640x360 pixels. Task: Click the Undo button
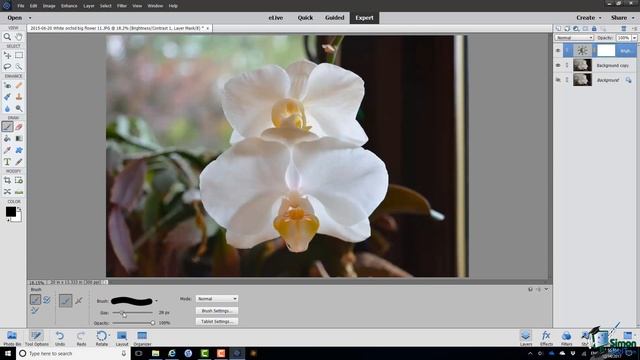click(60, 338)
